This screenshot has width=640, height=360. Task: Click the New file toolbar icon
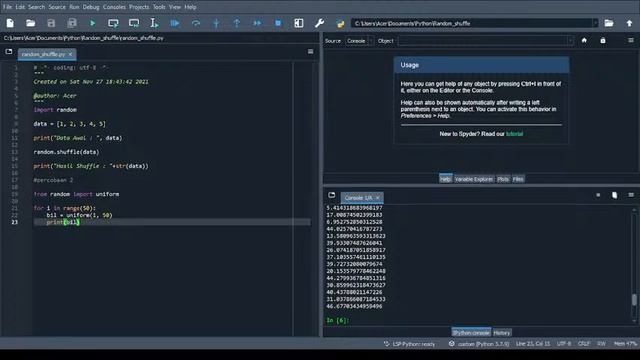pos(10,23)
